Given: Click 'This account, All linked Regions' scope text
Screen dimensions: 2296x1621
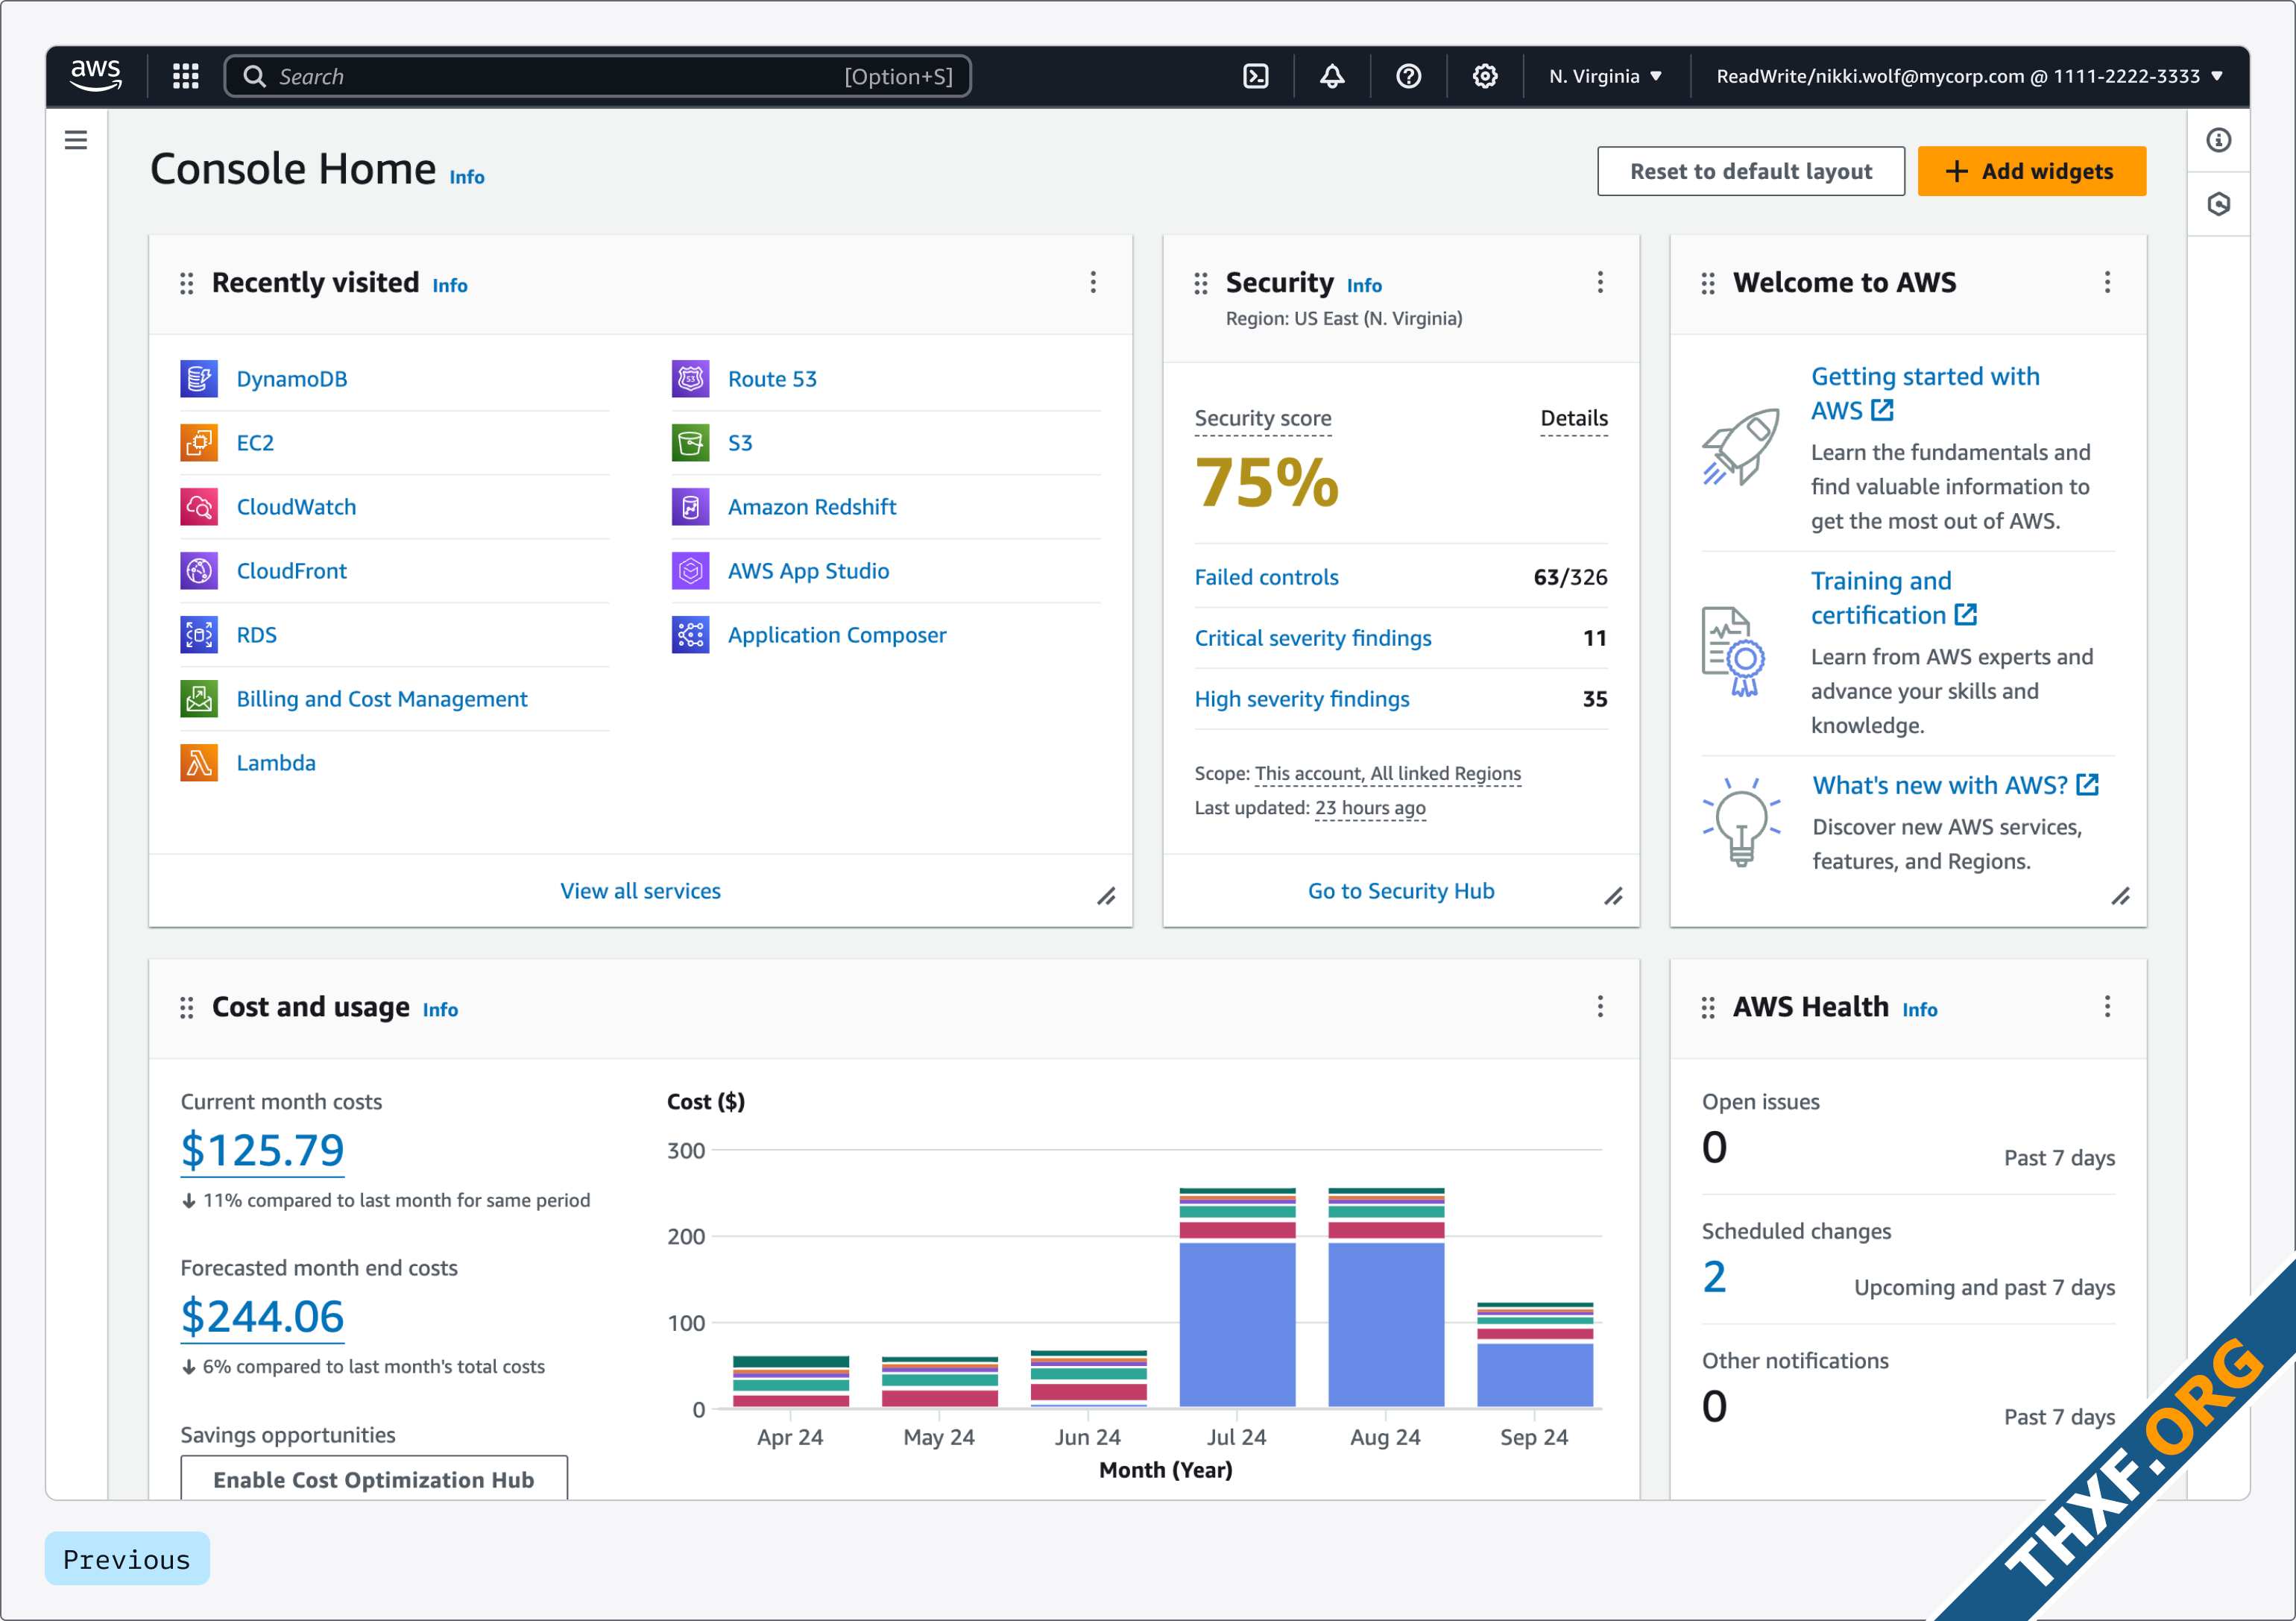Looking at the screenshot, I should (1388, 773).
